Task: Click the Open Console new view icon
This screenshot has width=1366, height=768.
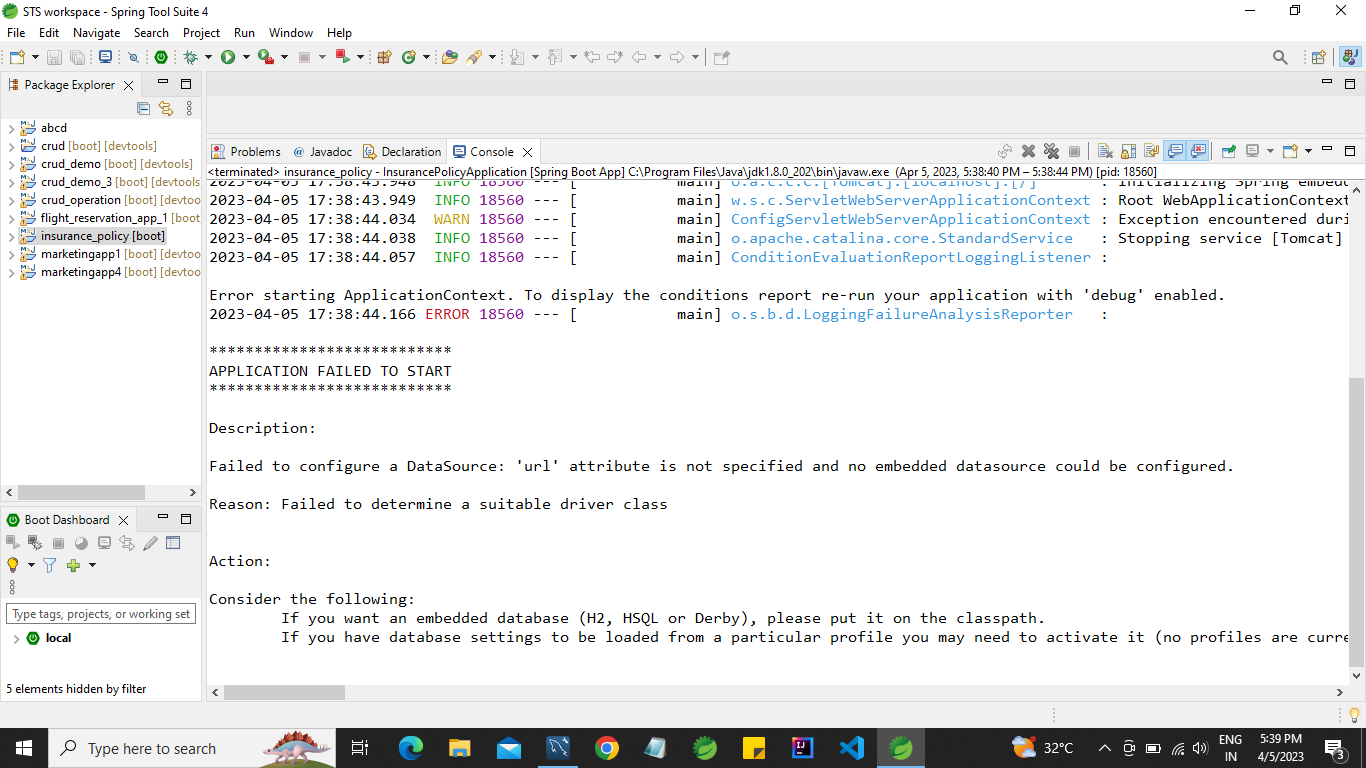Action: pos(1290,151)
